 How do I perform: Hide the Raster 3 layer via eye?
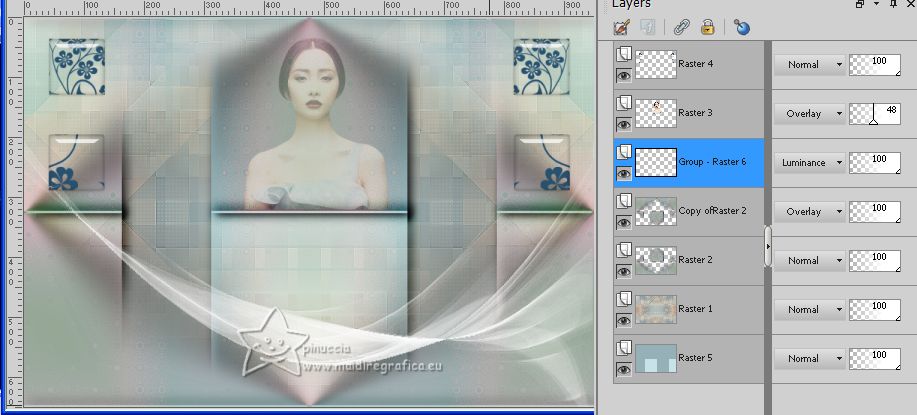coord(624,124)
